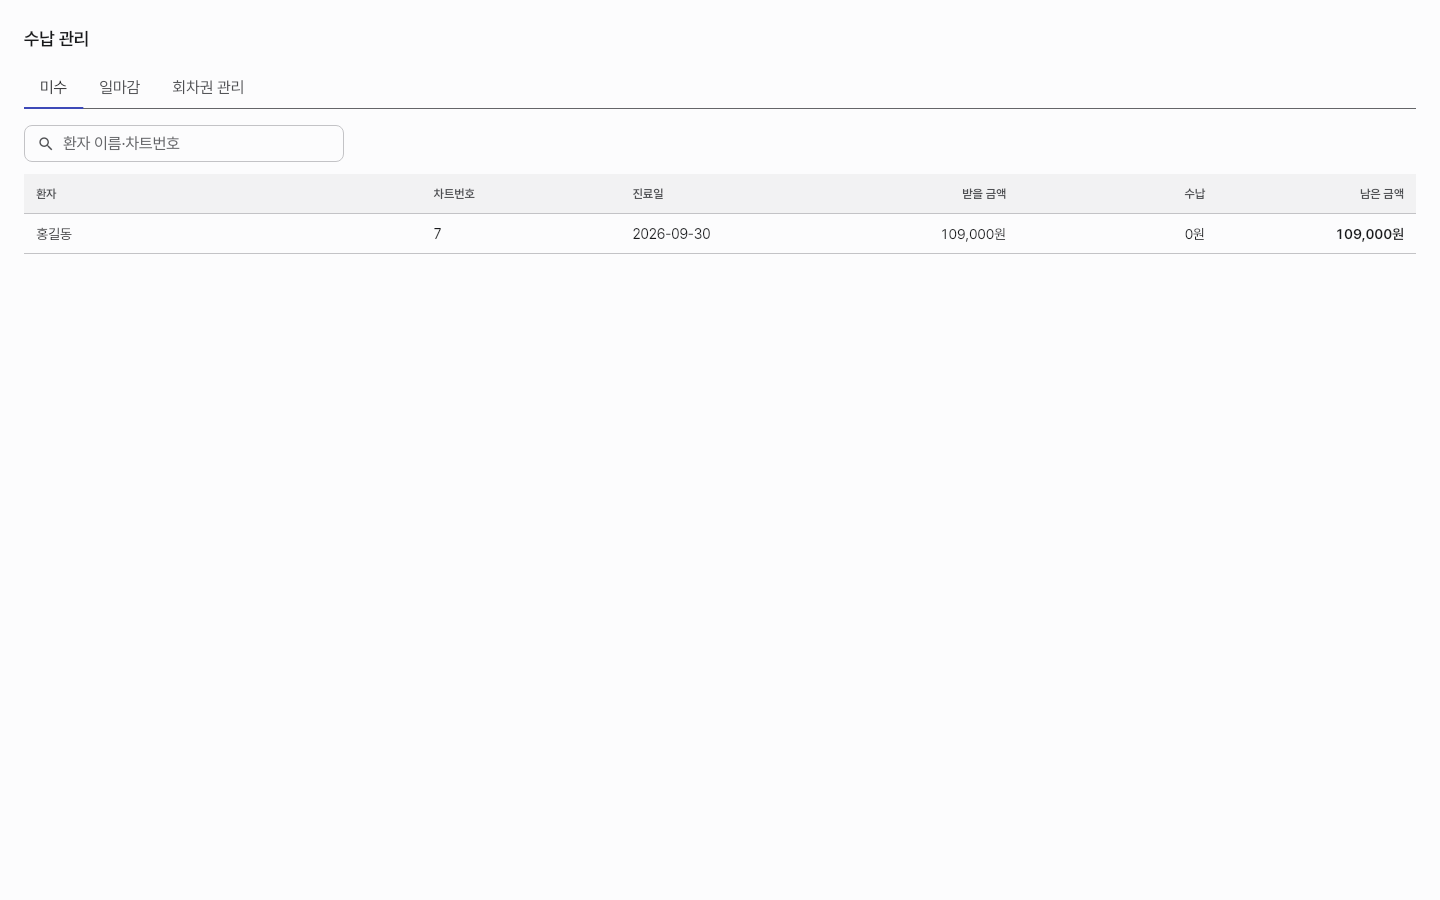The image size is (1440, 900).
Task: Select patient name 홍길동
Action: [54, 234]
